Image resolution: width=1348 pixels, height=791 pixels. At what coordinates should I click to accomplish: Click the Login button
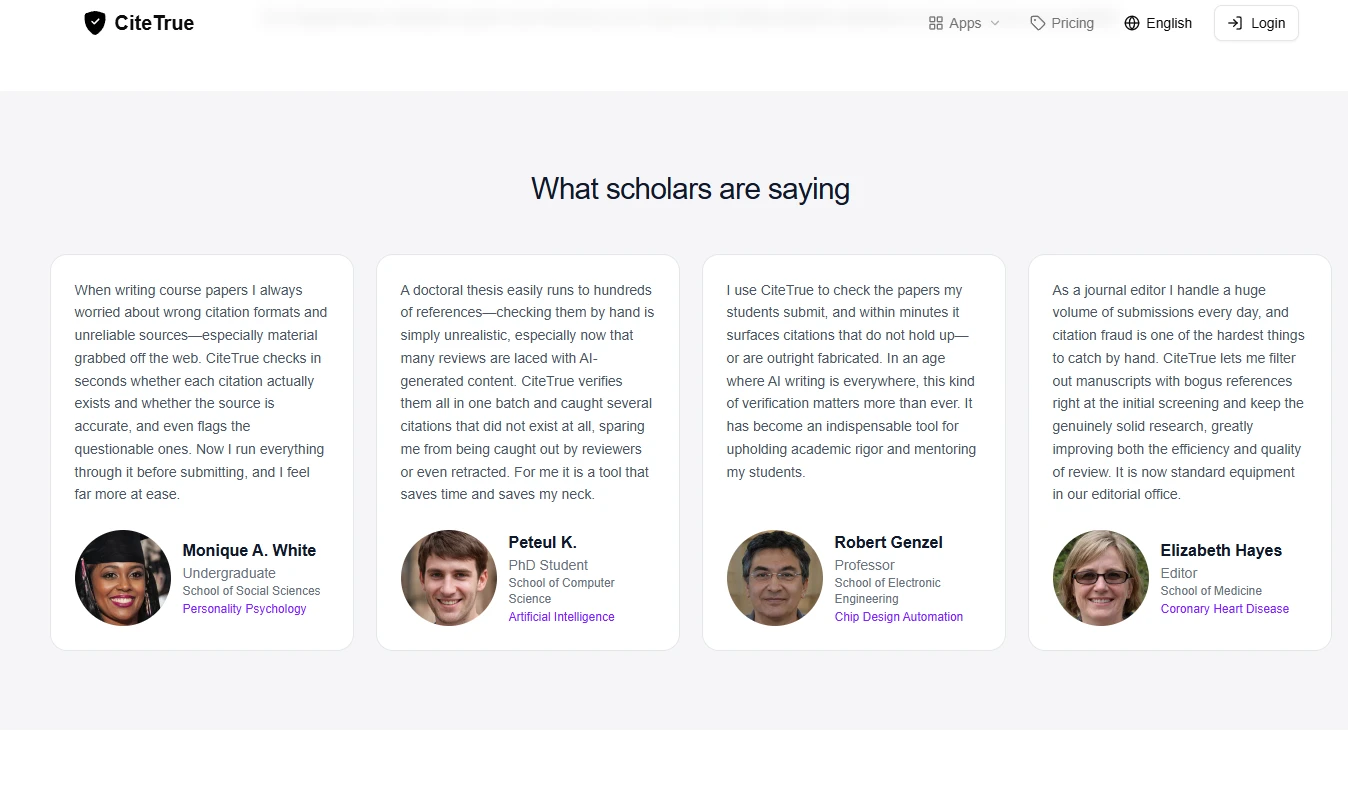coord(1256,23)
